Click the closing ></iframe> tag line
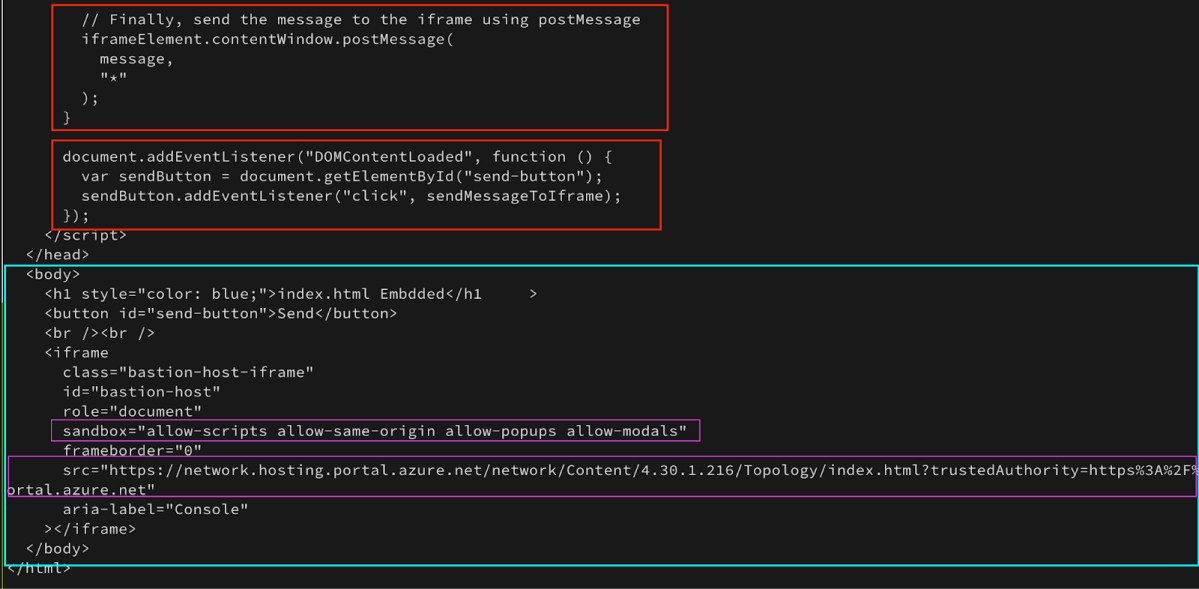Viewport: 1199px width, 589px height. [90, 529]
